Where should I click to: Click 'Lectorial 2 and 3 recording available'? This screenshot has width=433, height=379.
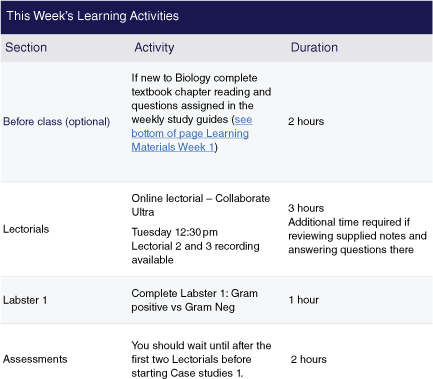coord(195,253)
